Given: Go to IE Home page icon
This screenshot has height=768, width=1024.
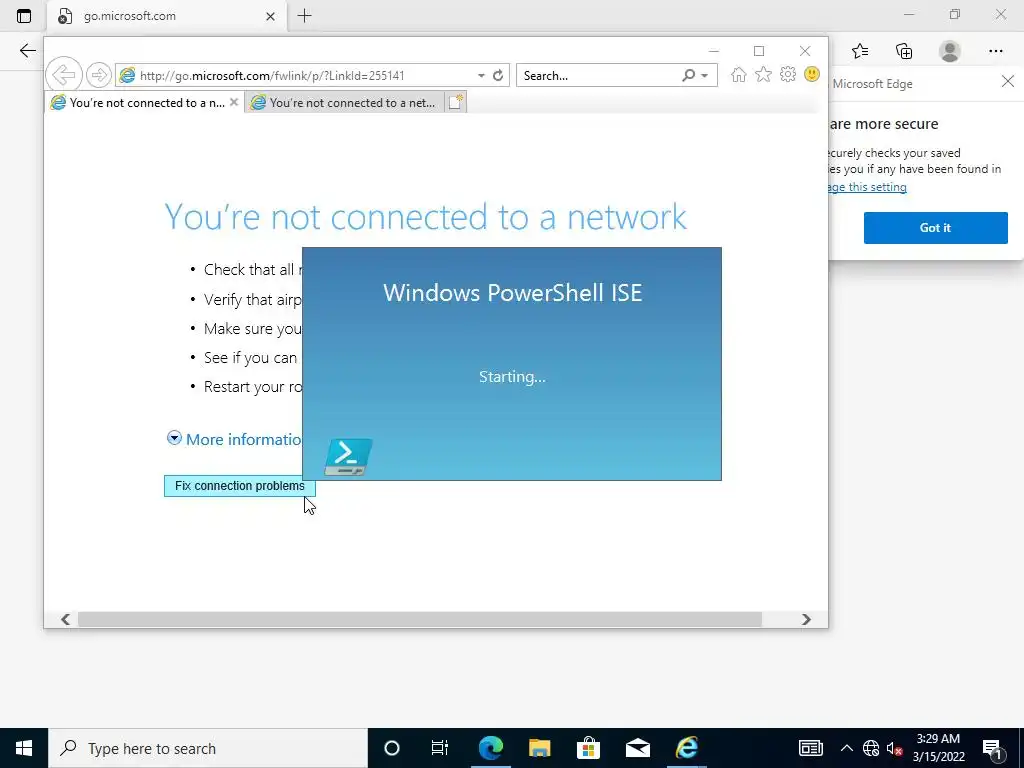Looking at the screenshot, I should pyautogui.click(x=739, y=74).
